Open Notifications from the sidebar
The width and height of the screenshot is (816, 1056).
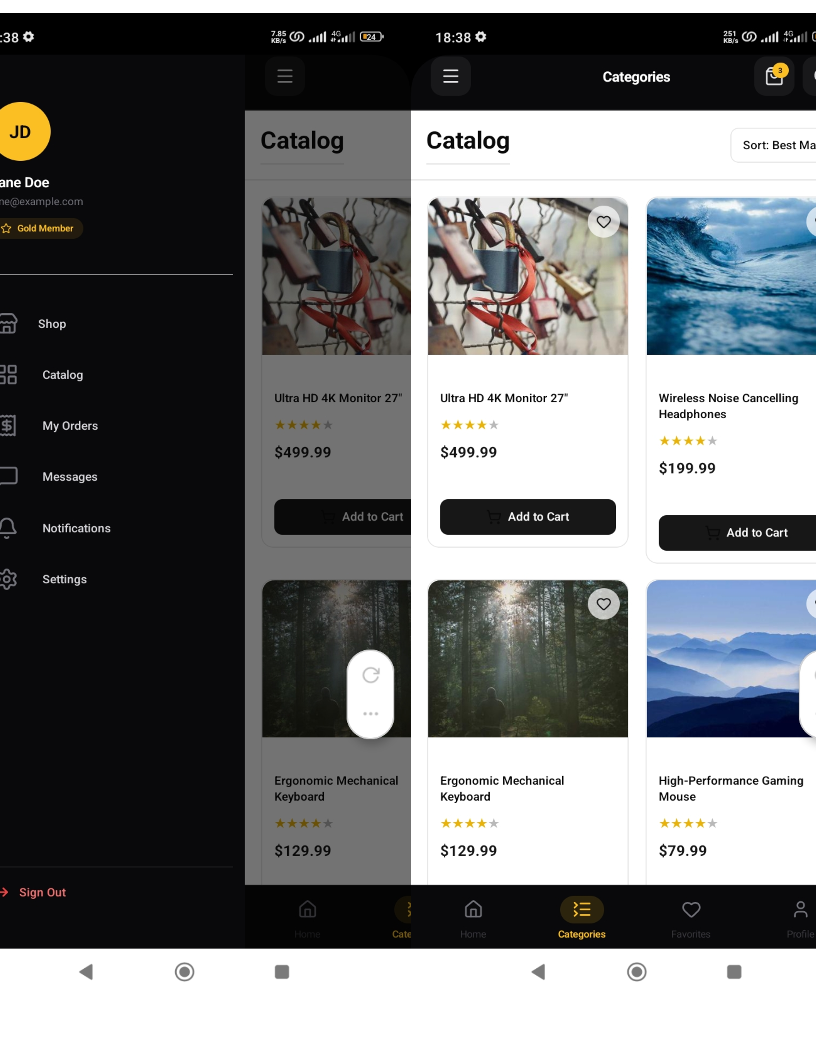[x=76, y=528]
